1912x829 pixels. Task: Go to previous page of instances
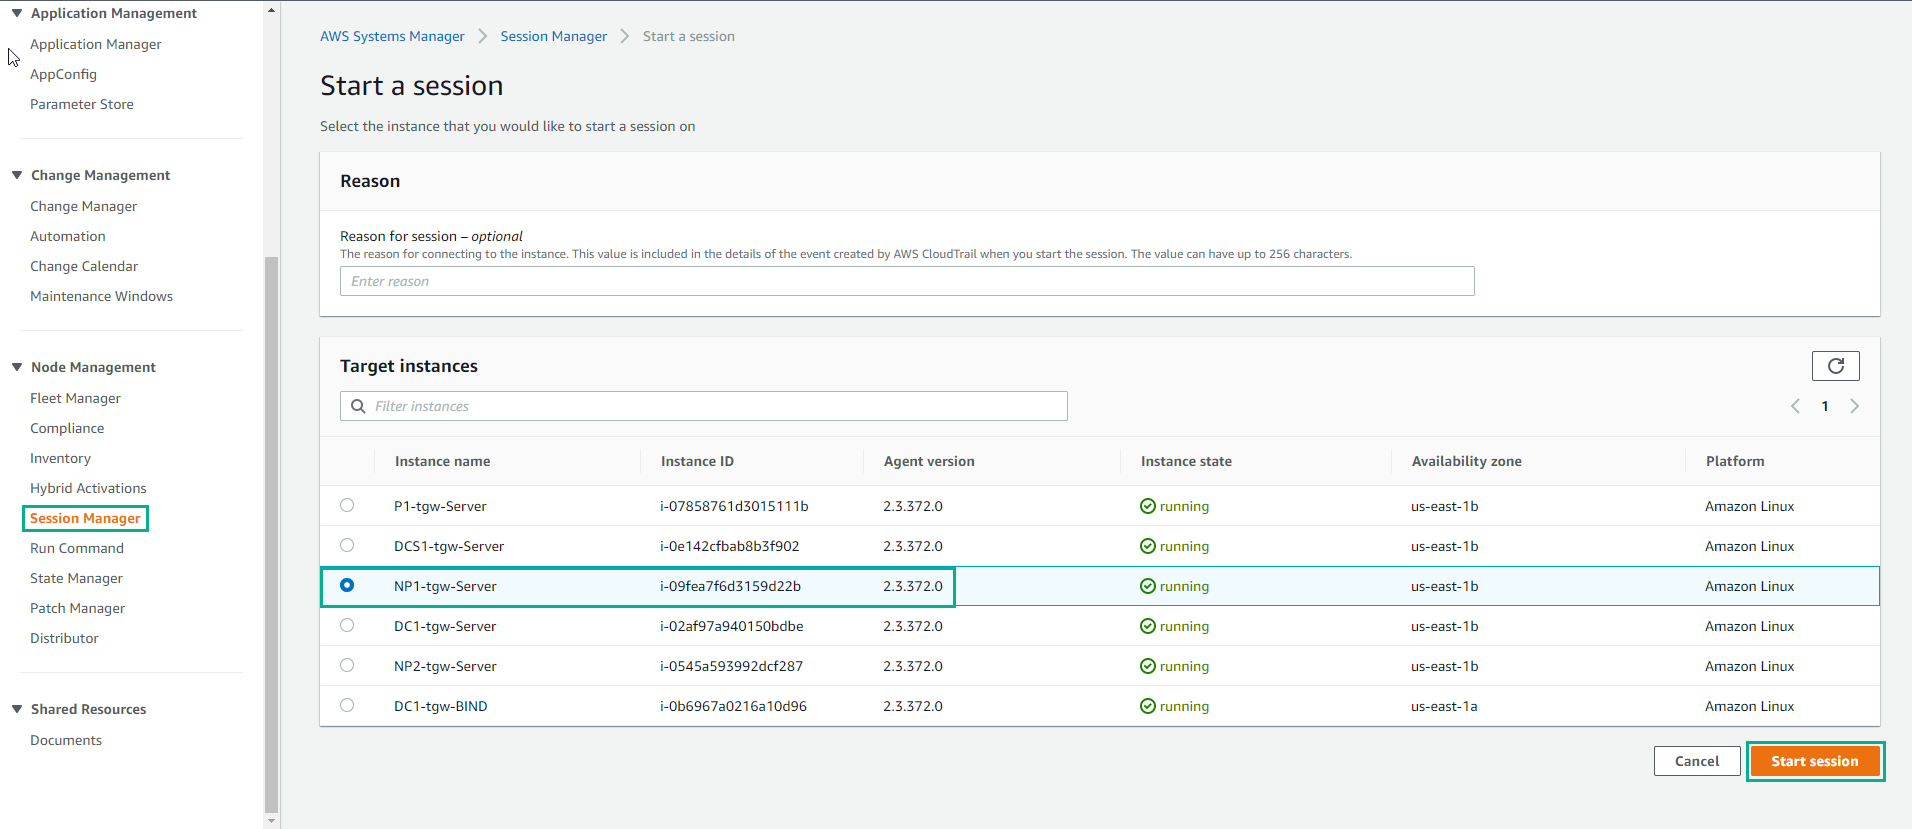pos(1795,406)
